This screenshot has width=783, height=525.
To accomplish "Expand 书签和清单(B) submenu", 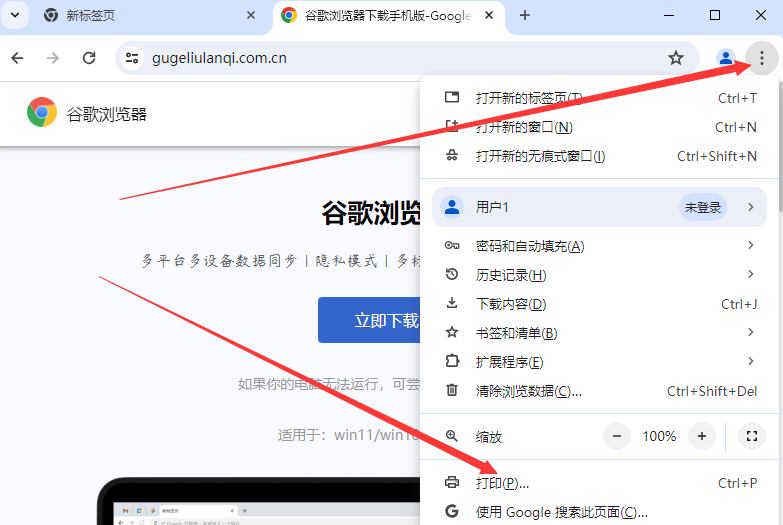I will coord(599,333).
